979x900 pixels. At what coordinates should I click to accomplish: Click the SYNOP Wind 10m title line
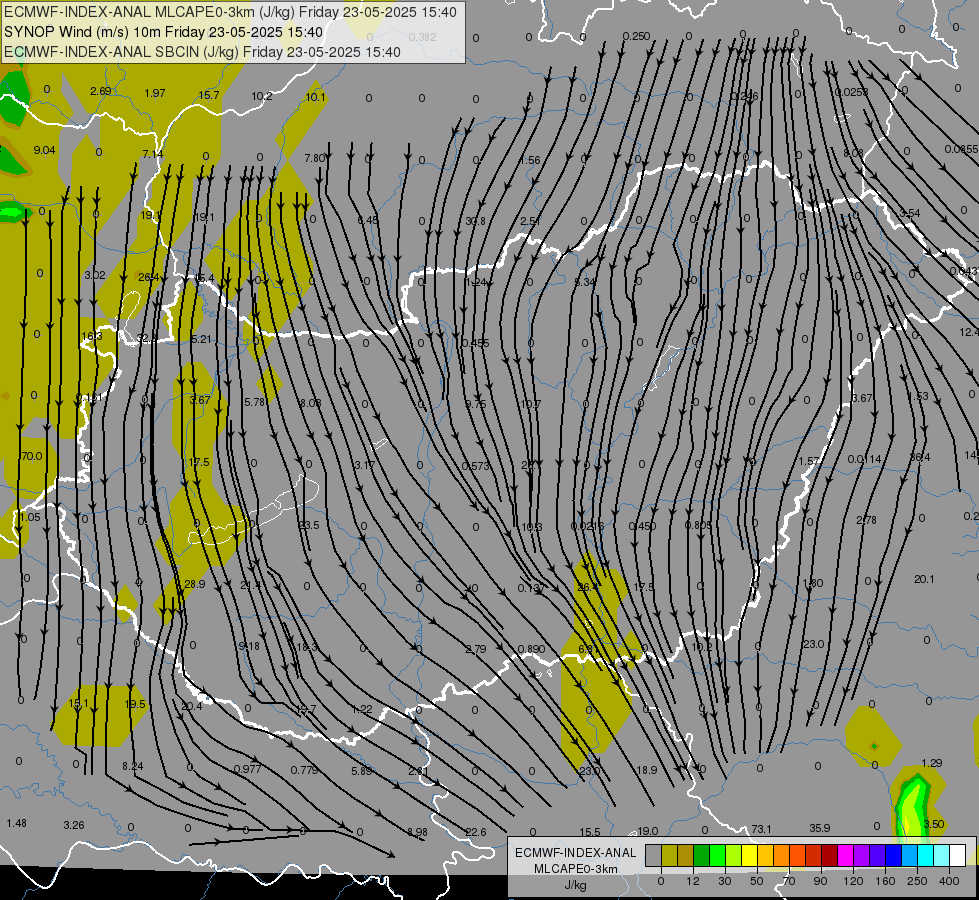(164, 32)
